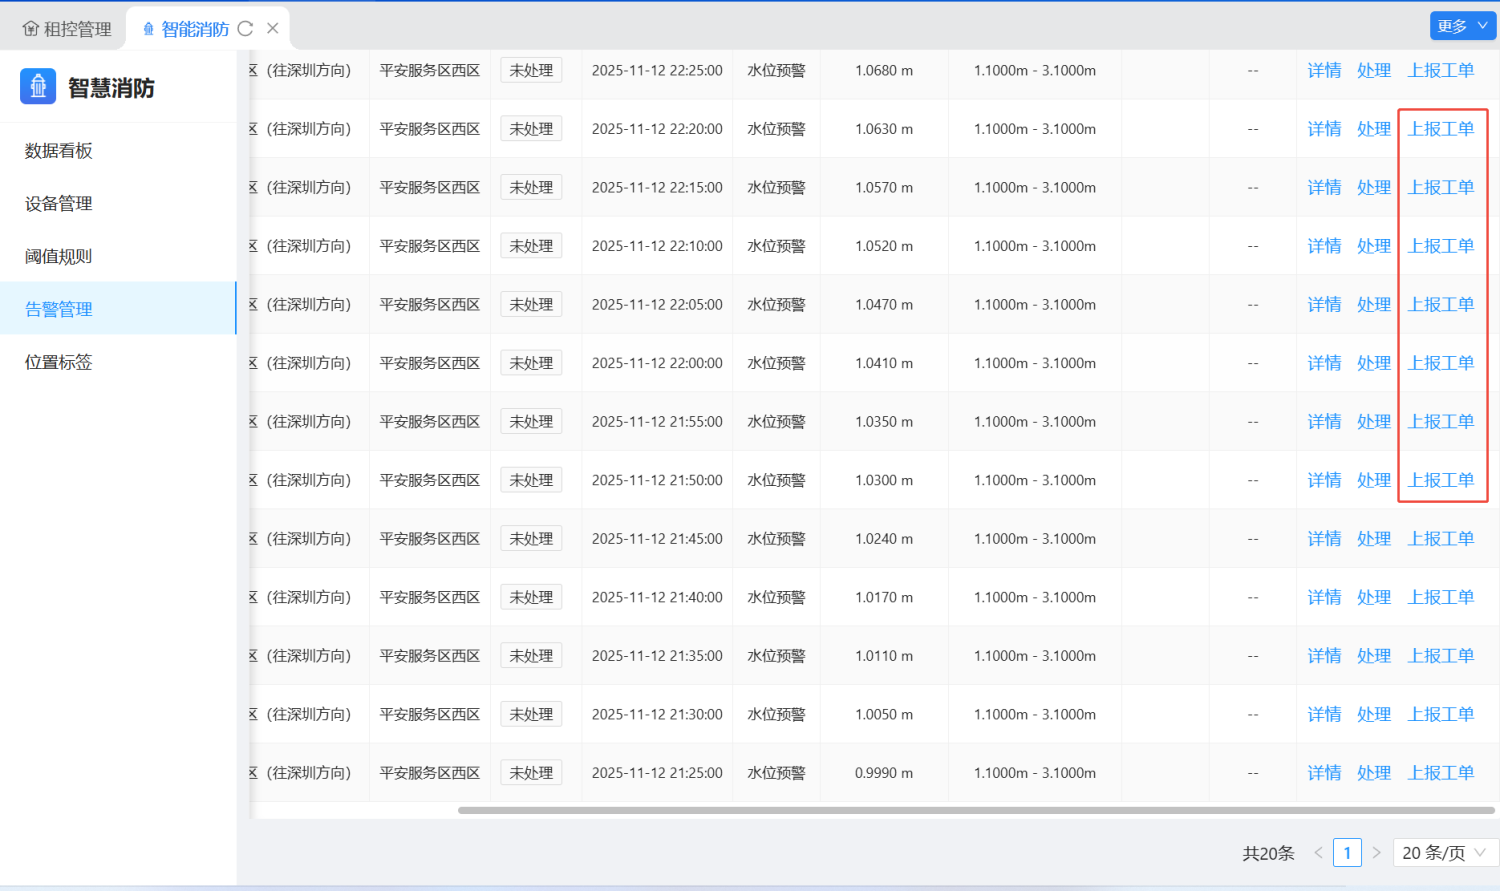Viewport: 1500px width, 891px height.
Task: Reload the 智能消防 tab with refresh icon
Action: point(245,29)
